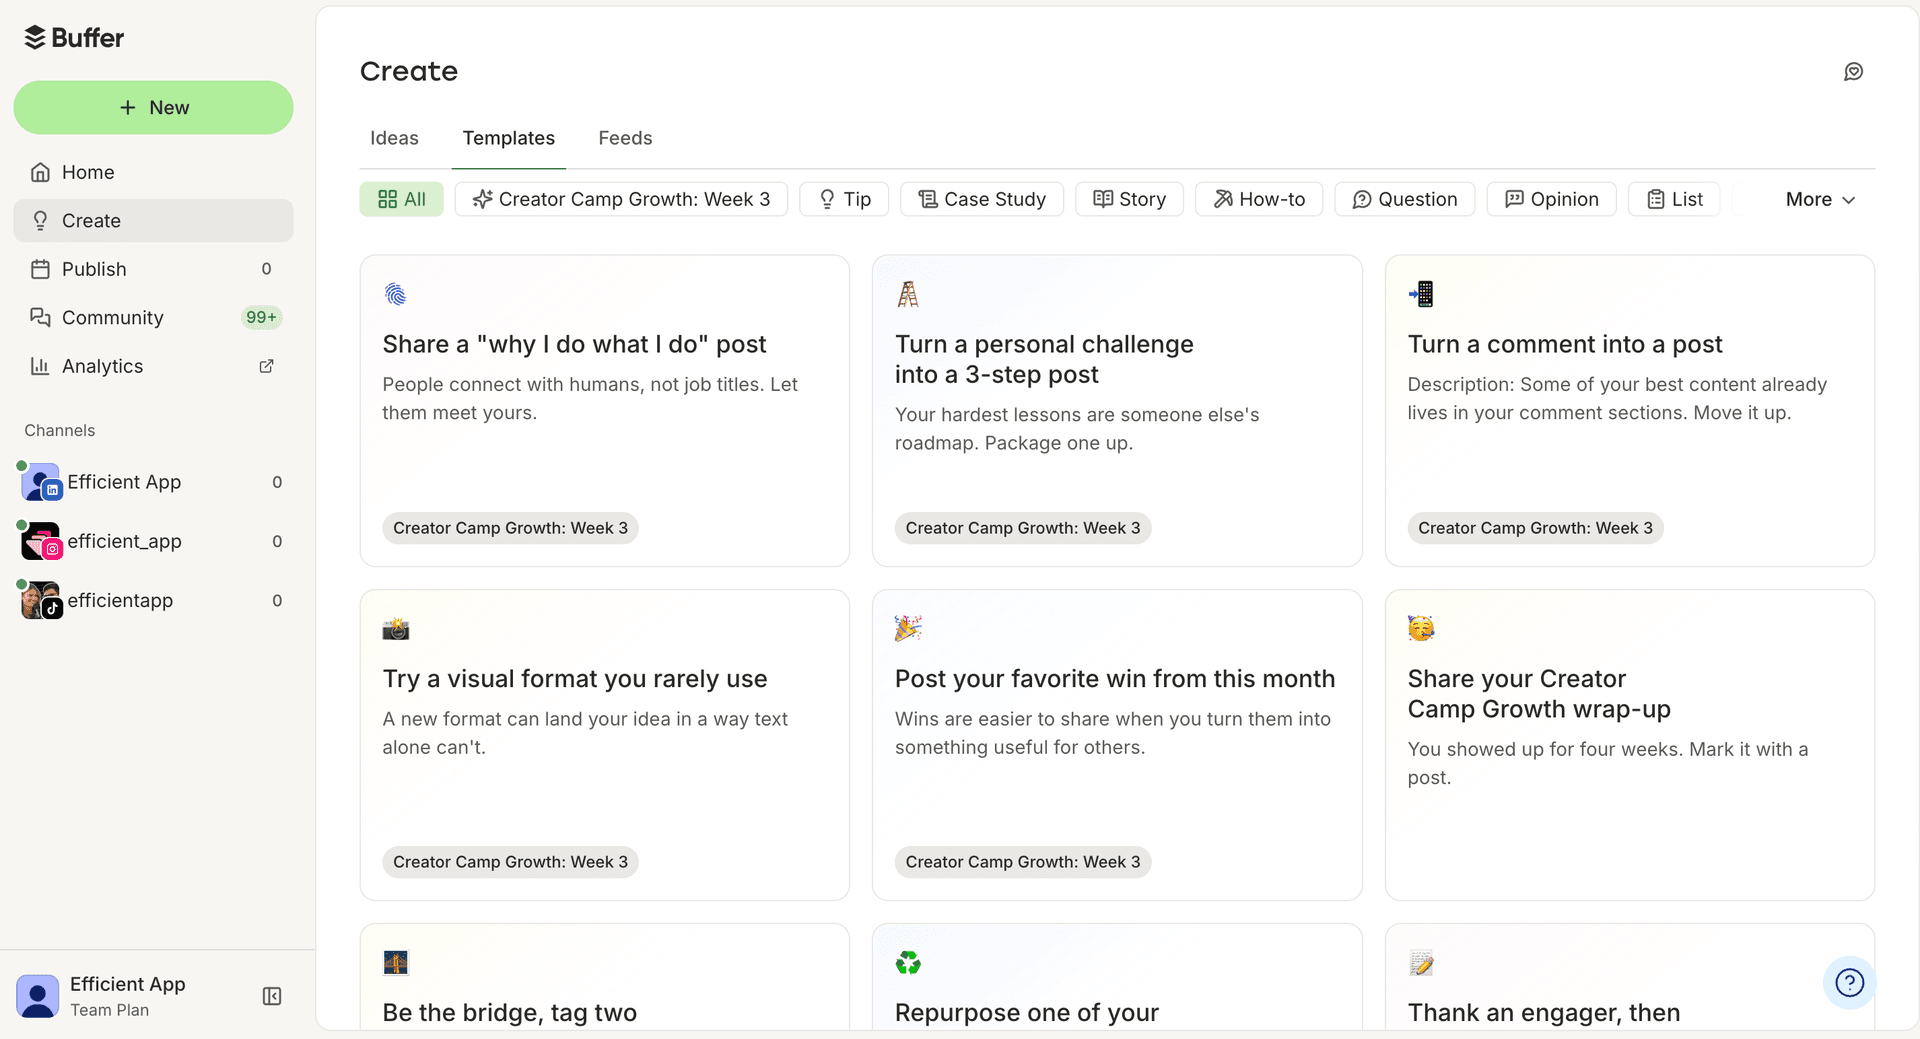Open Efficient App Team Plan account
The image size is (1920, 1039).
point(128,996)
